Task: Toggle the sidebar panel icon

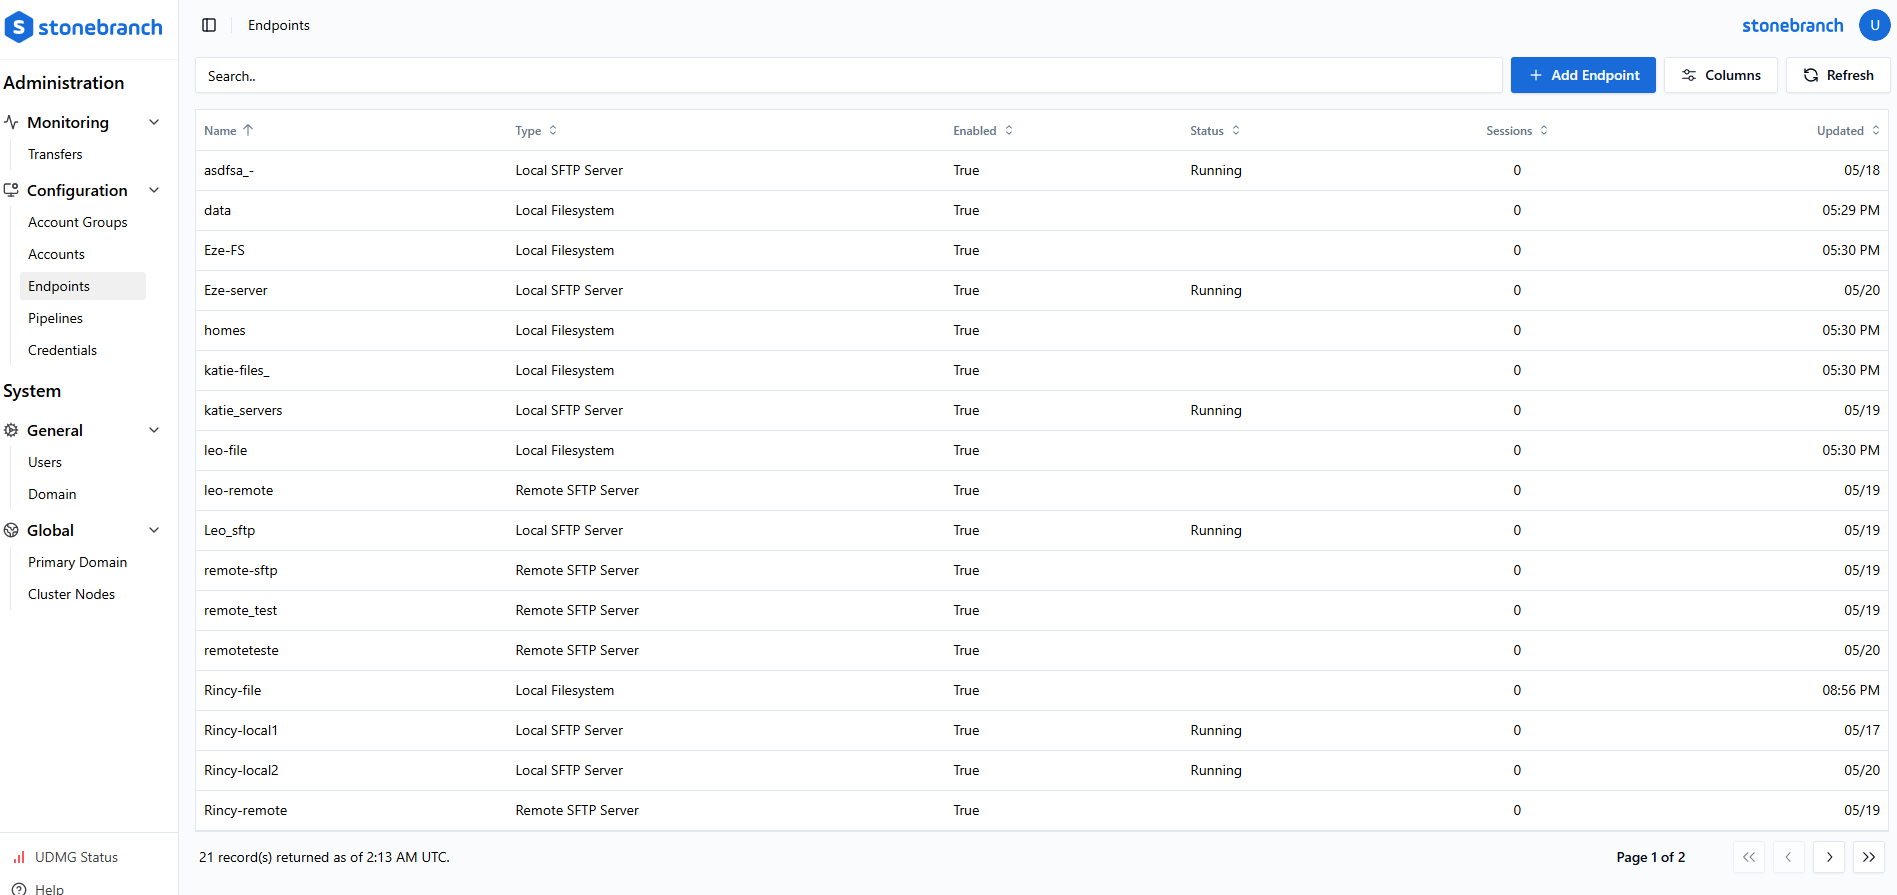Action: [209, 25]
